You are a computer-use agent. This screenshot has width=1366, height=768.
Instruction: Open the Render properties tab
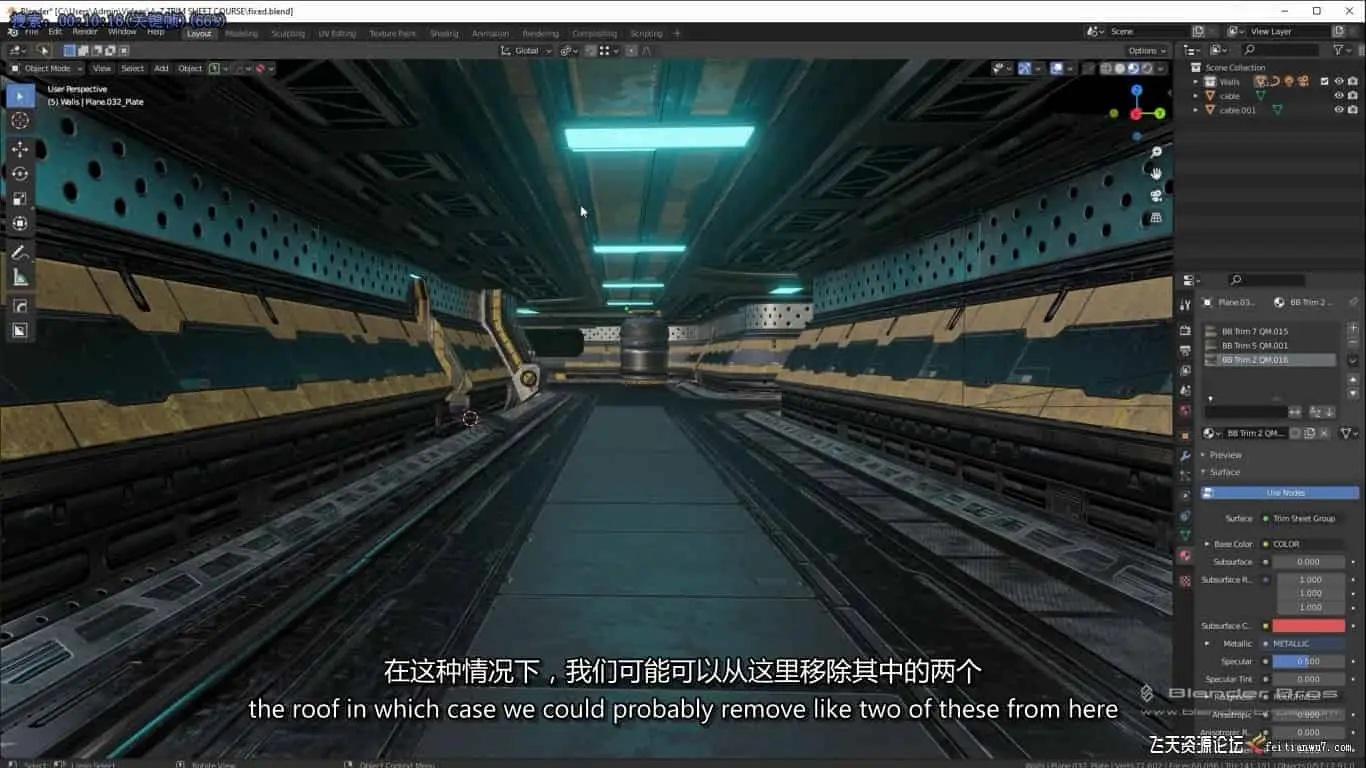pos(1185,330)
